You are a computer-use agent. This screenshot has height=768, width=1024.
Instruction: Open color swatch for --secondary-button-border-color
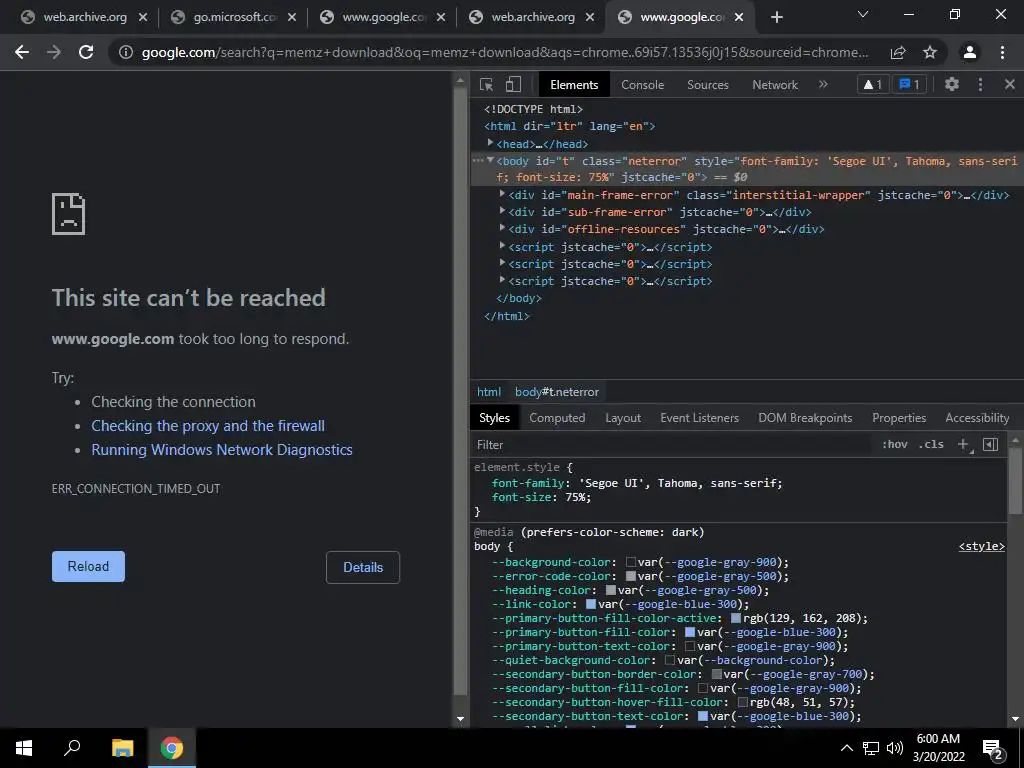(x=716, y=674)
